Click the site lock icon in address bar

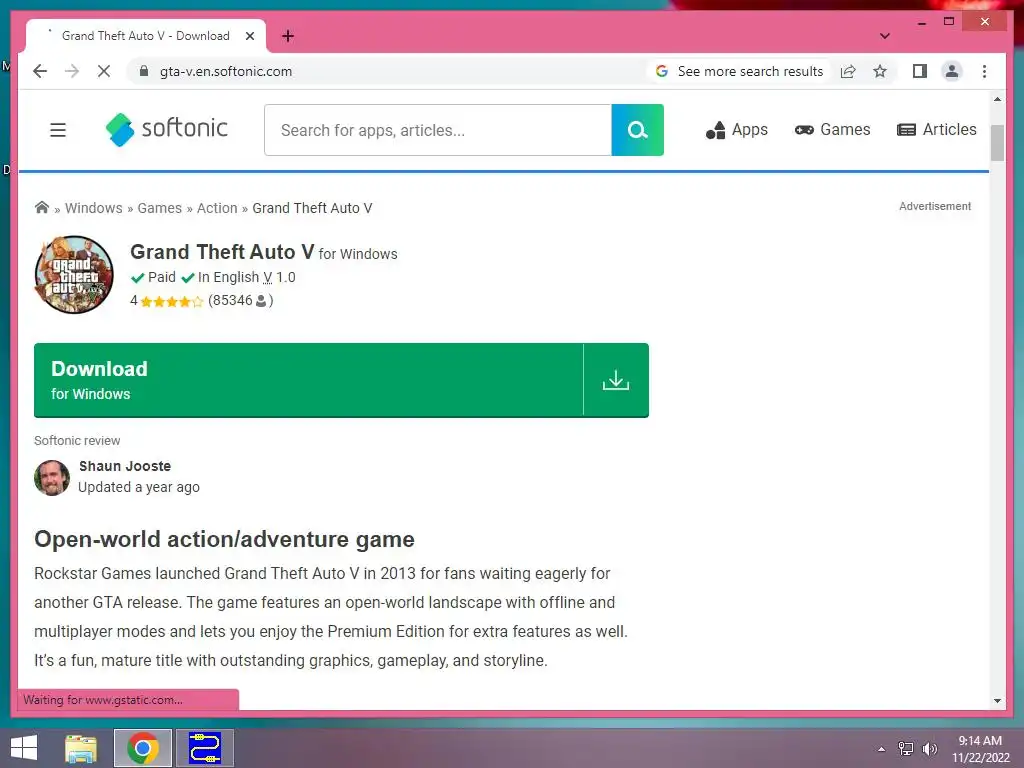click(144, 71)
